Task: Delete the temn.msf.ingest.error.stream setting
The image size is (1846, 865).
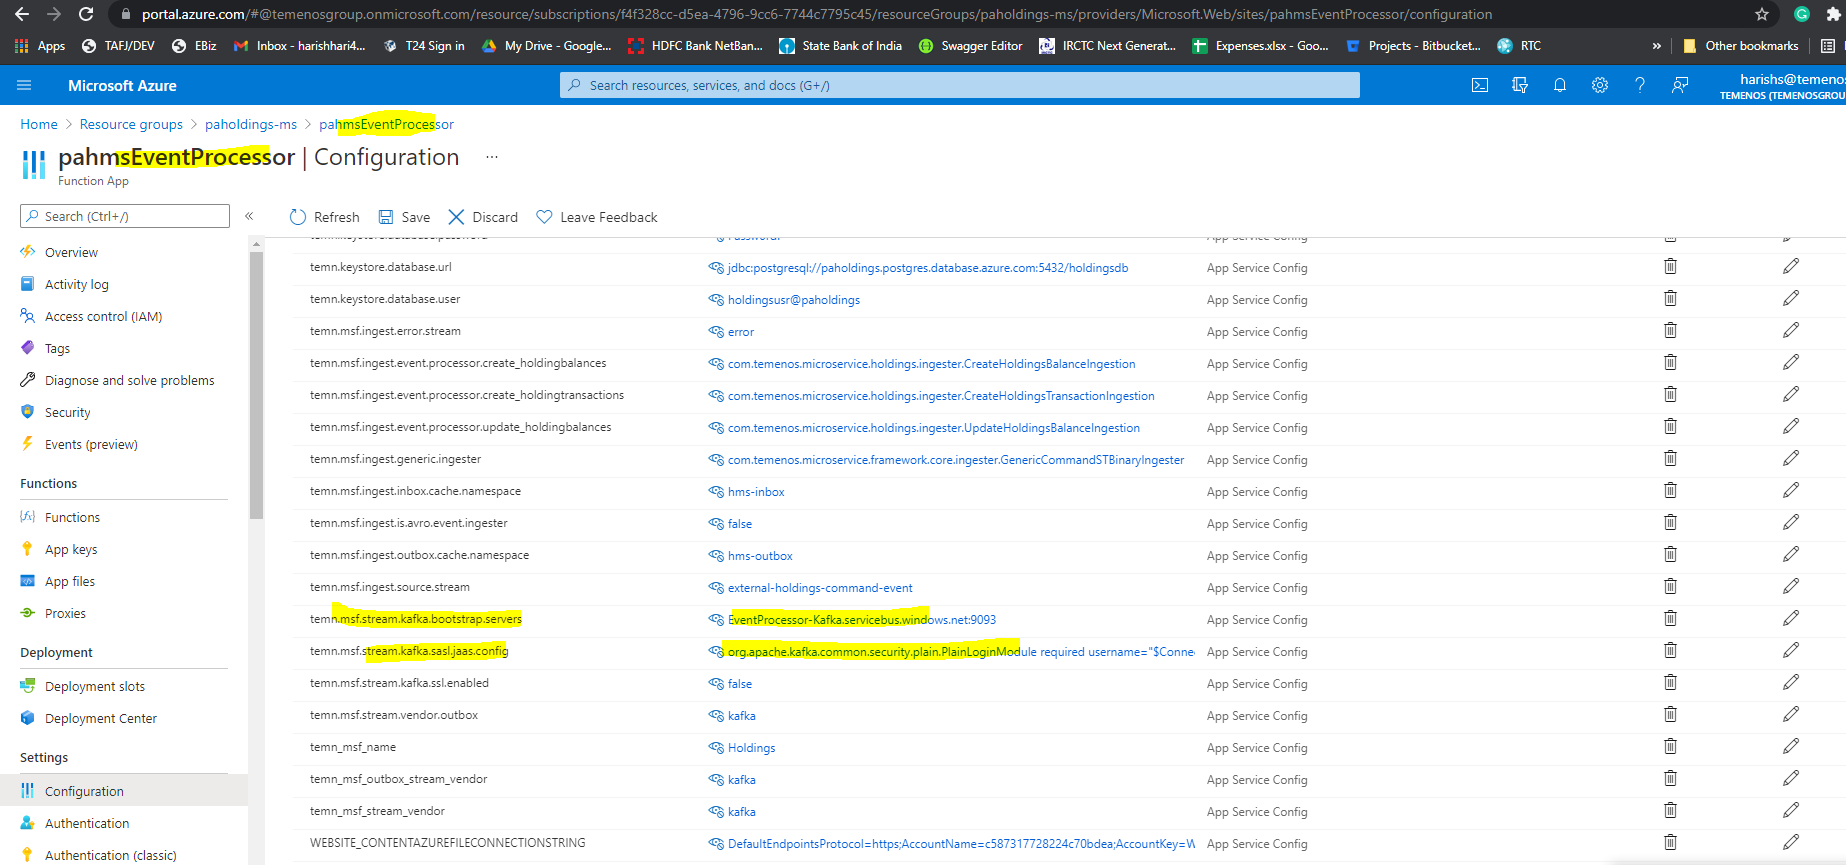Action: tap(1670, 331)
